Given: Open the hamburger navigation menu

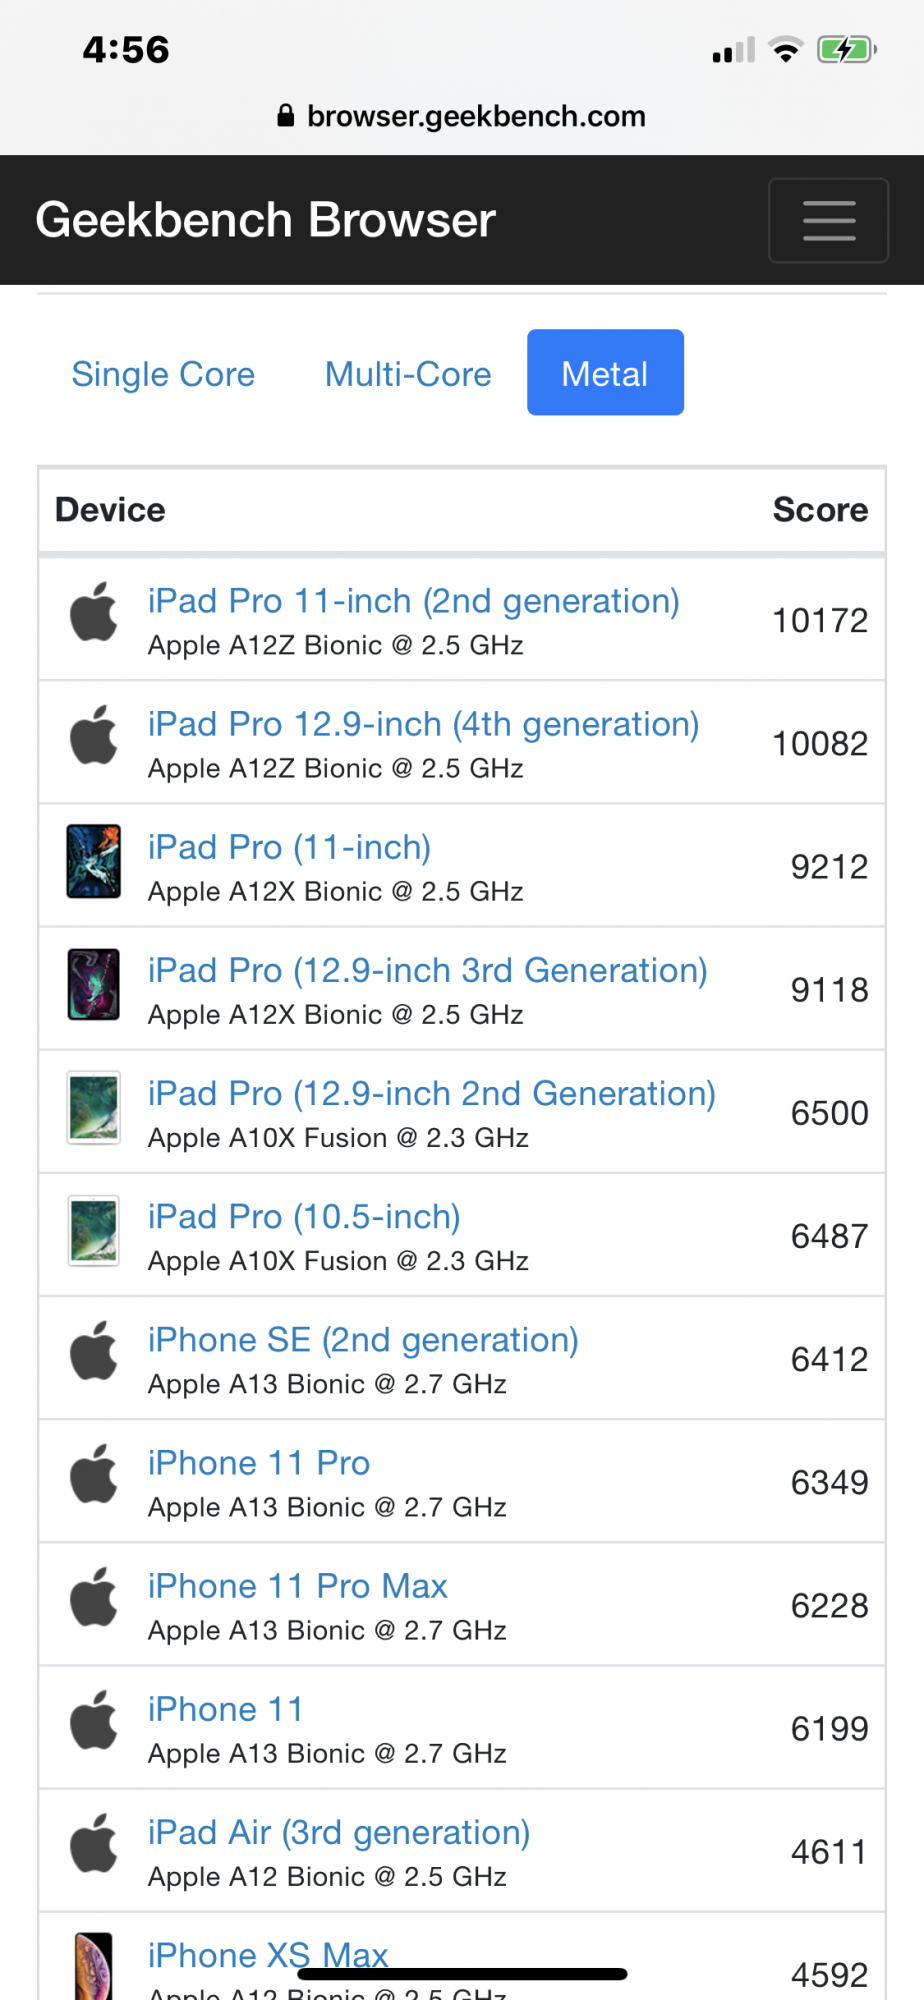Looking at the screenshot, I should pos(828,220).
